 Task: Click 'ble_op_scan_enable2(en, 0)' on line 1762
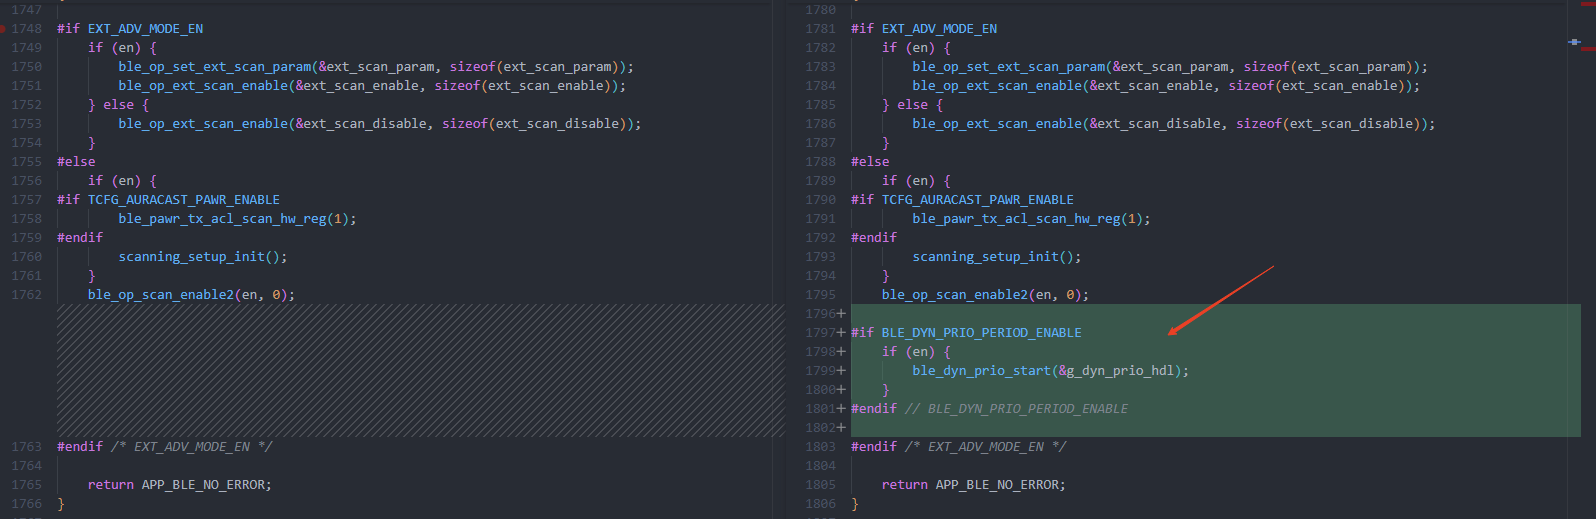(x=188, y=295)
